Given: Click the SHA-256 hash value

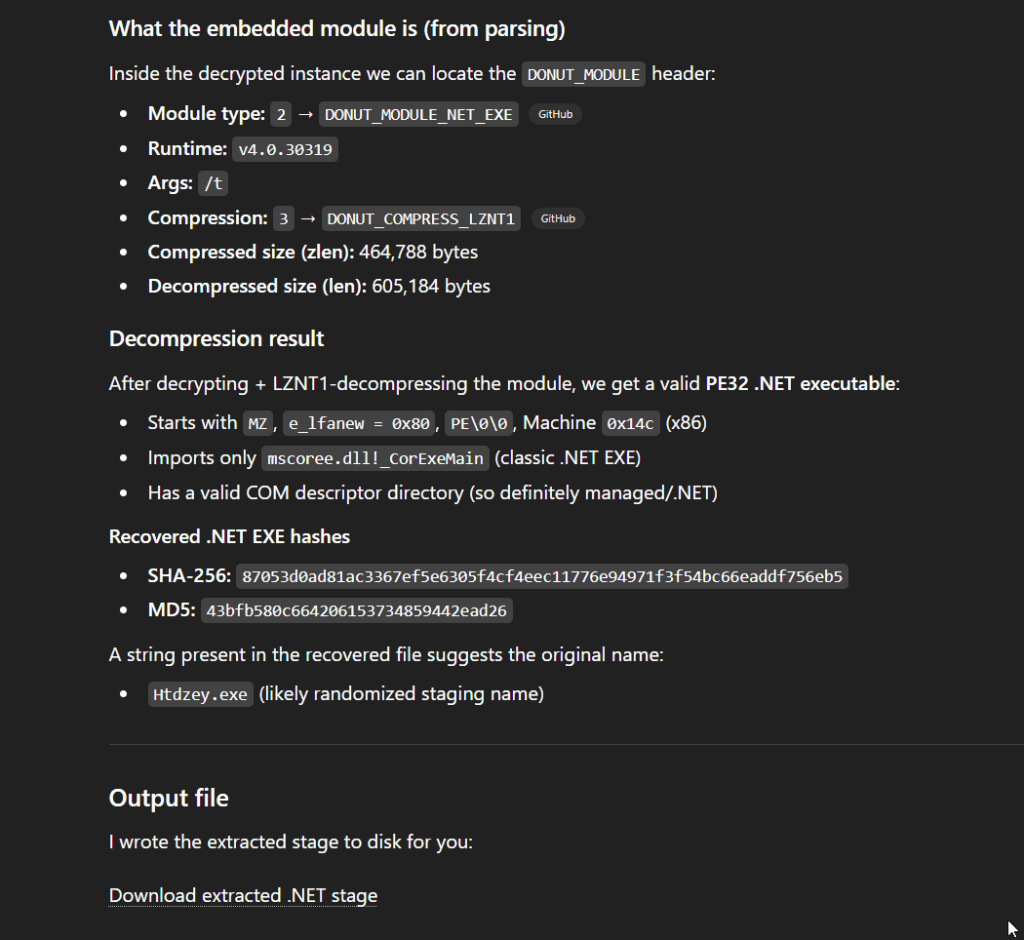Looking at the screenshot, I should [542, 577].
